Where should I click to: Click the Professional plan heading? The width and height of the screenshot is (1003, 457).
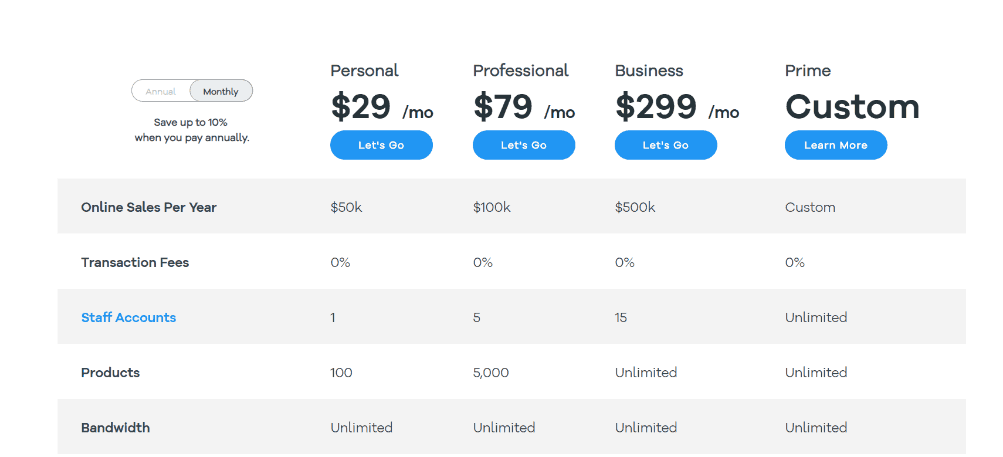(521, 70)
